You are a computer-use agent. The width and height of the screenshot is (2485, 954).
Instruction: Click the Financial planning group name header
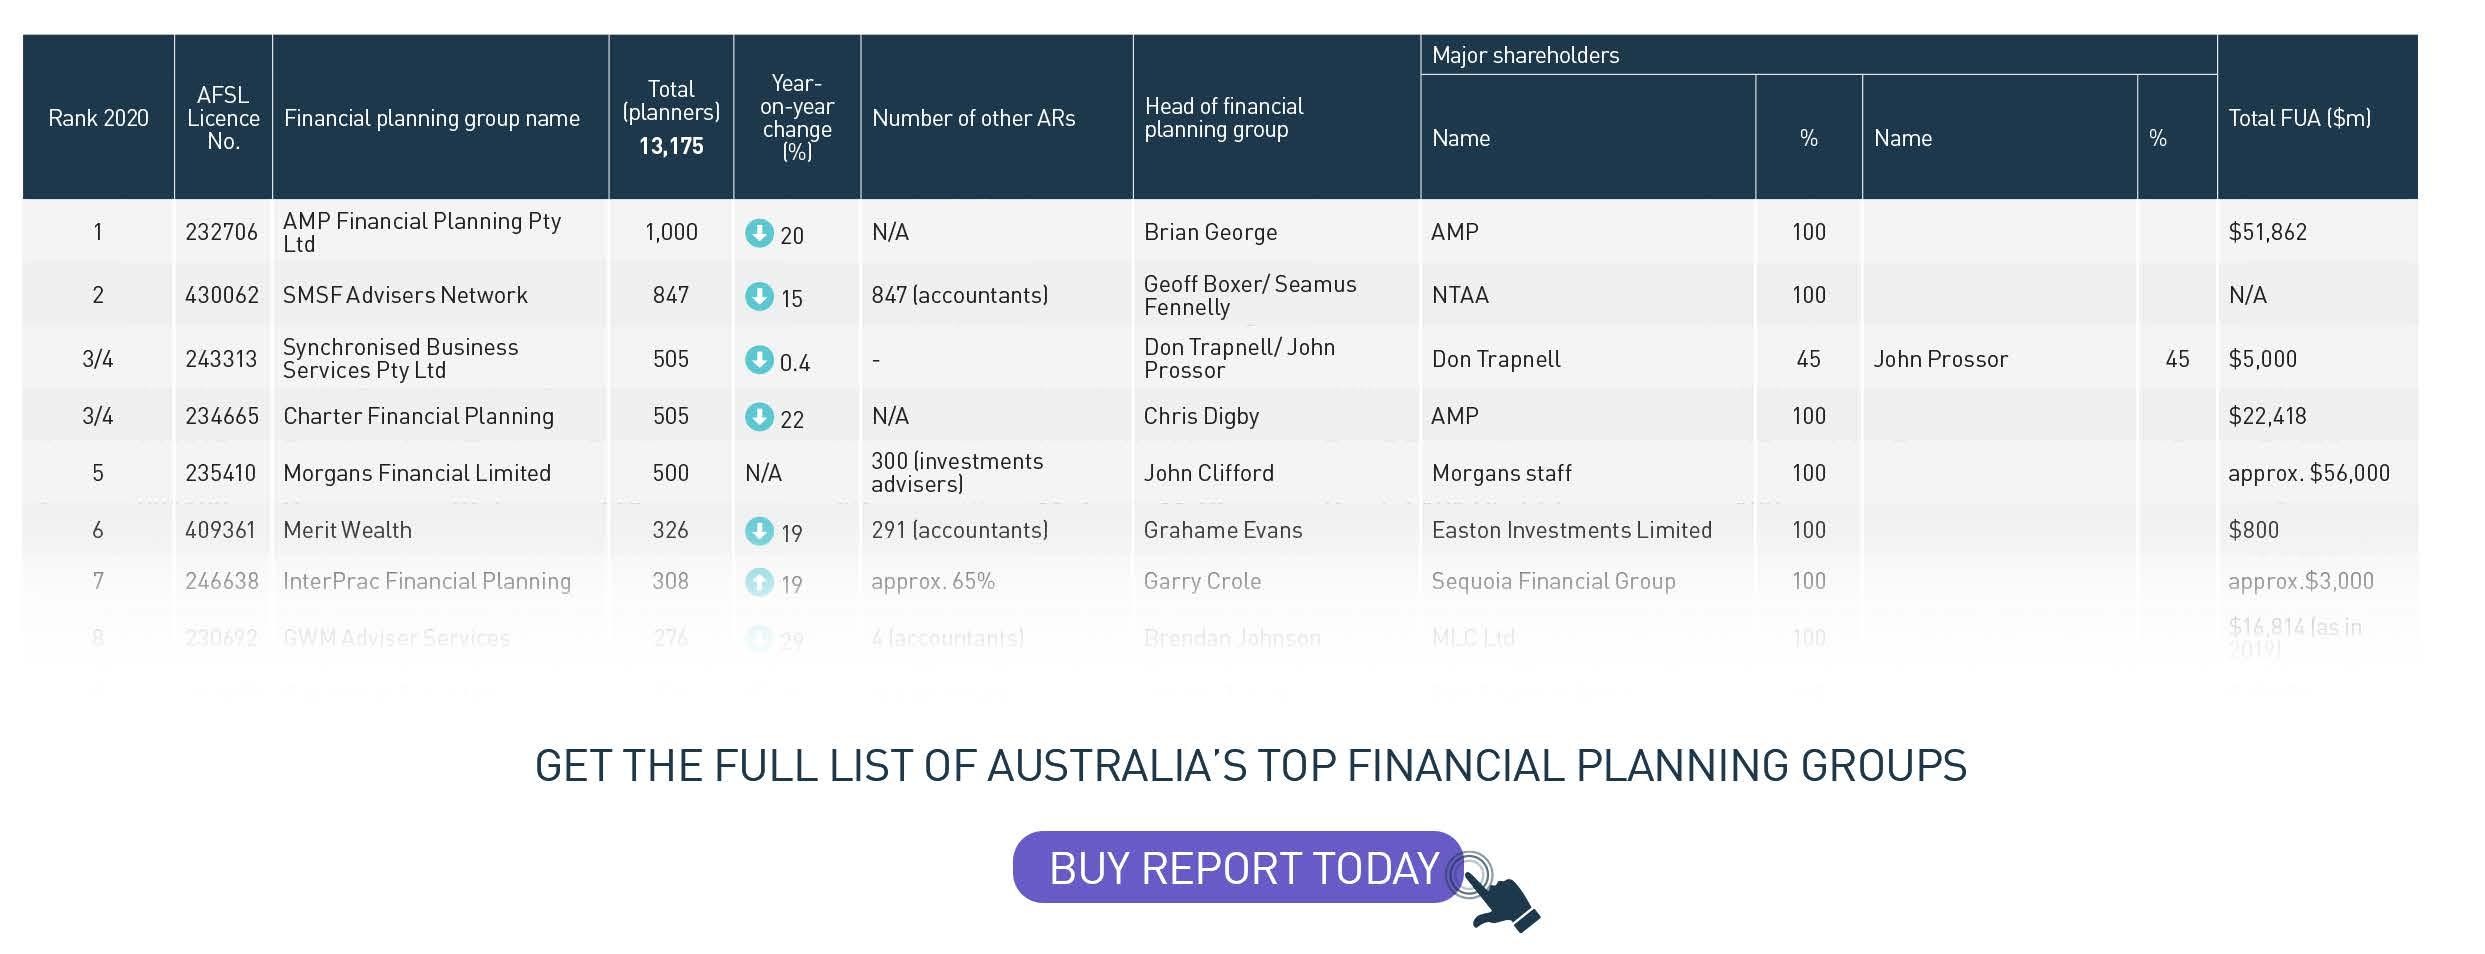coord(432,118)
